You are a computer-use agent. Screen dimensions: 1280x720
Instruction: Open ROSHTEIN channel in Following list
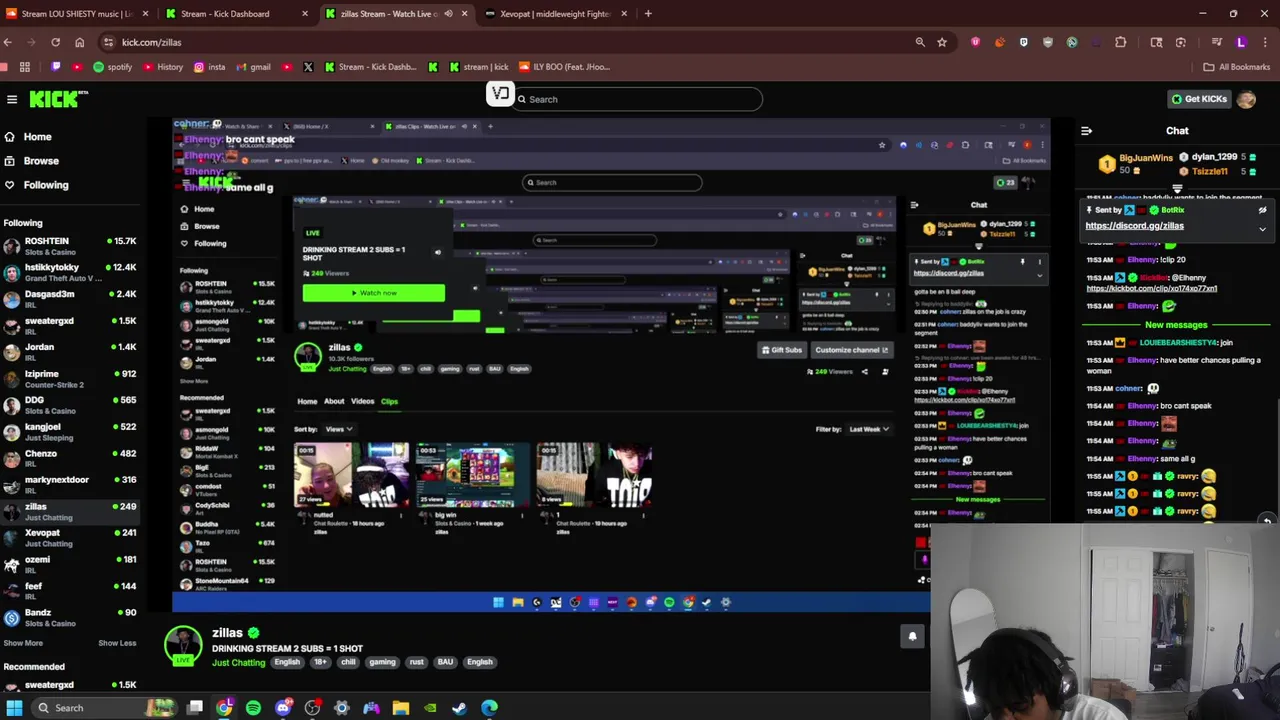[x=70, y=246]
